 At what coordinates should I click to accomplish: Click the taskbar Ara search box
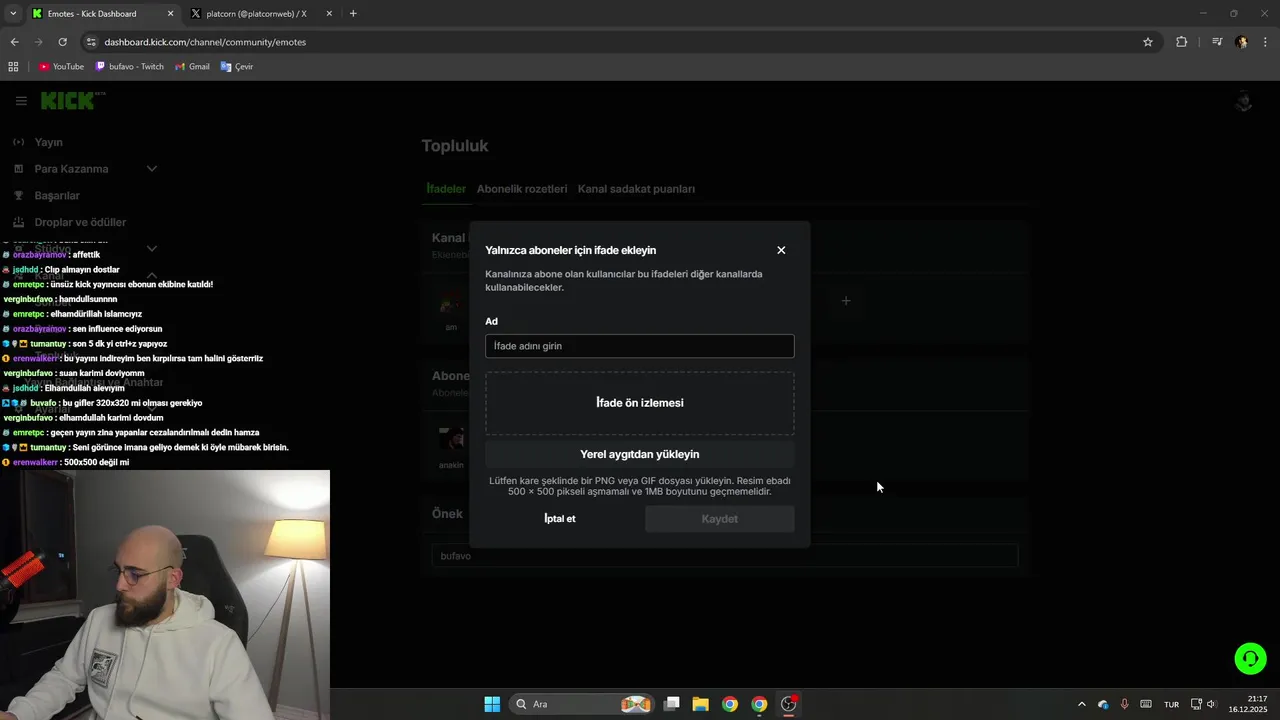[581, 704]
